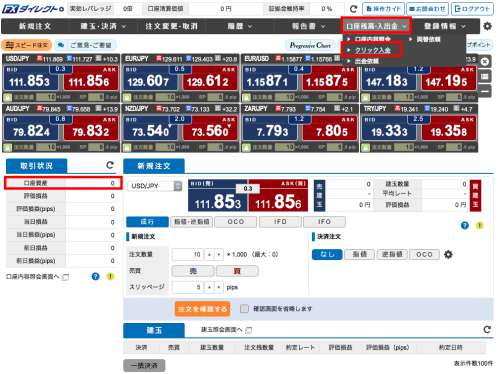Collapse rate panels with the minus icon
500x374 pixels.
click(485, 91)
